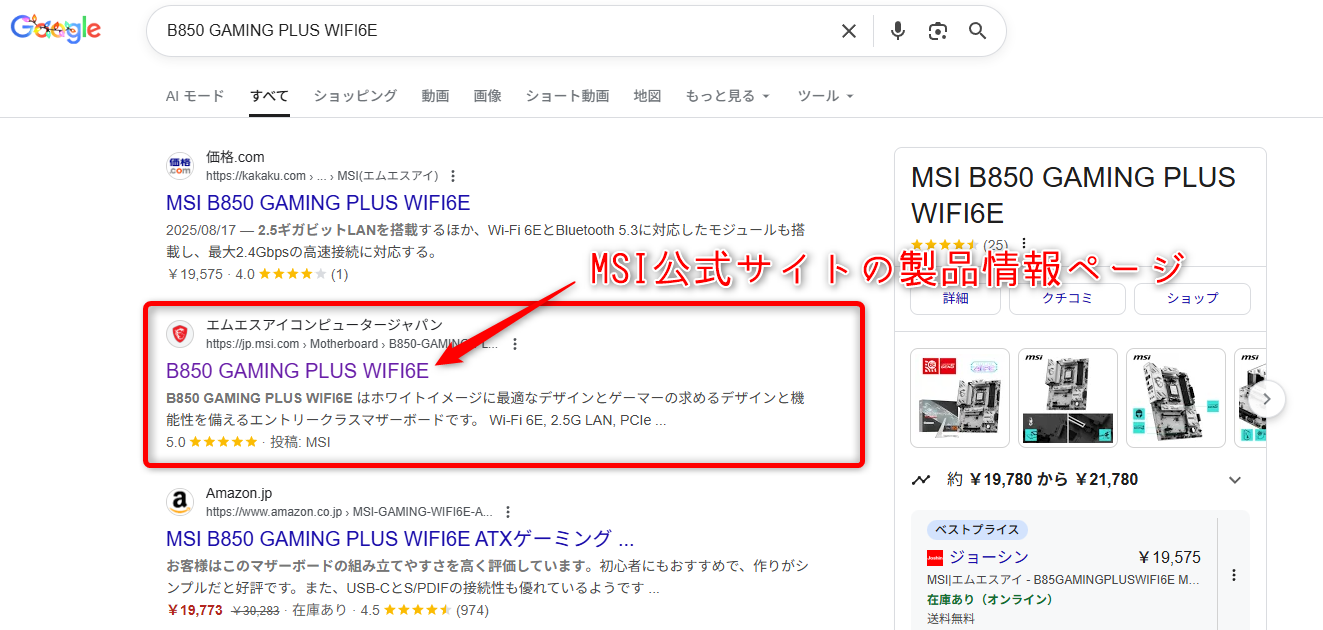This screenshot has height=630, width=1323.
Task: Open the ツール dropdown
Action: click(x=825, y=96)
